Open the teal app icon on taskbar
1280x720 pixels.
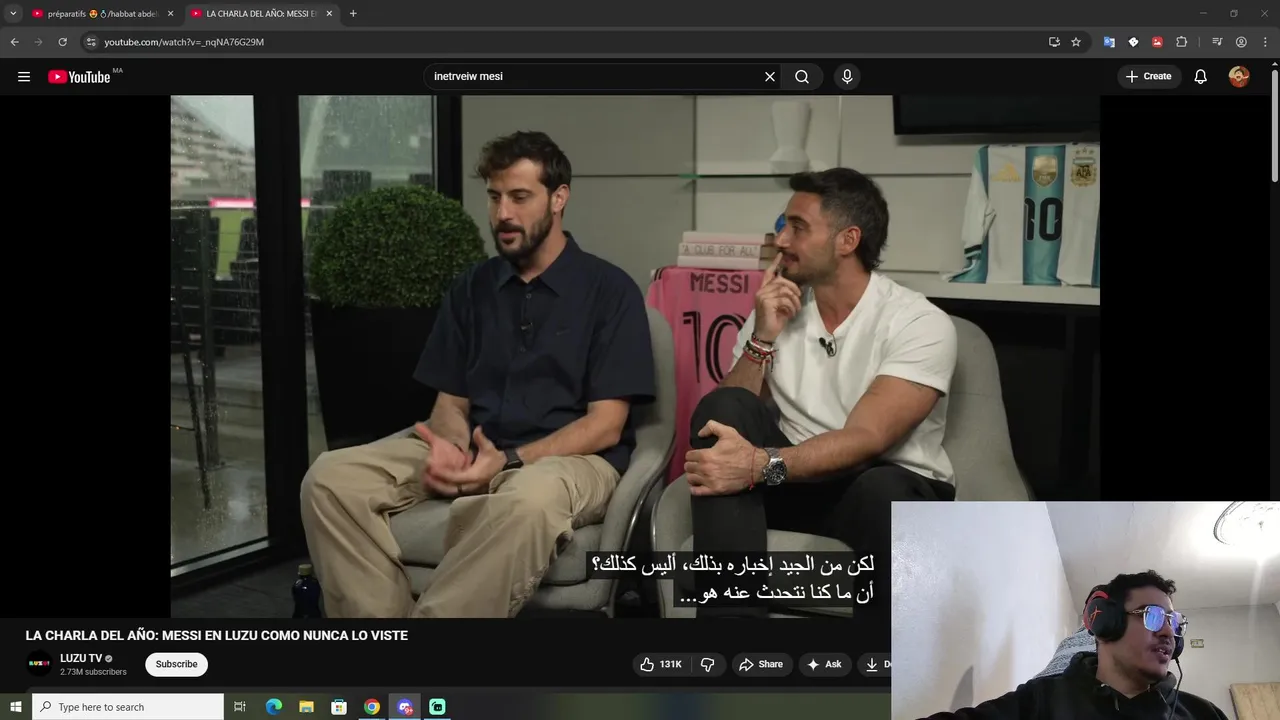click(x=437, y=707)
